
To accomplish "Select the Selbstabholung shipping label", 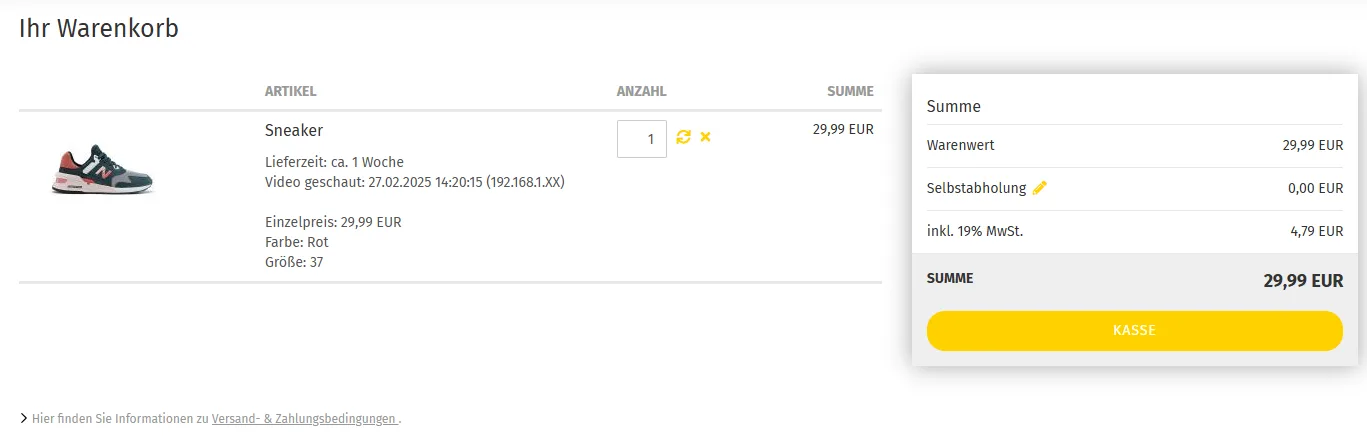I will pyautogui.click(x=976, y=188).
